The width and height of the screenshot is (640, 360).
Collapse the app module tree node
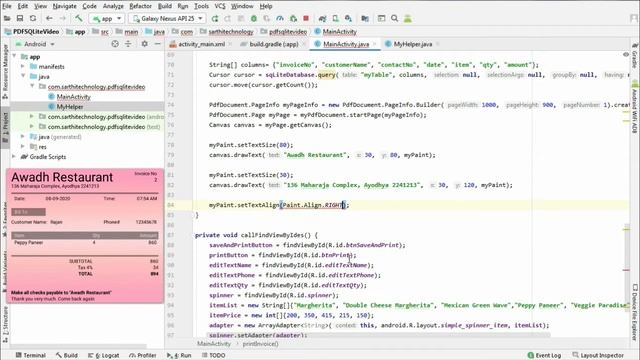click(x=15, y=56)
